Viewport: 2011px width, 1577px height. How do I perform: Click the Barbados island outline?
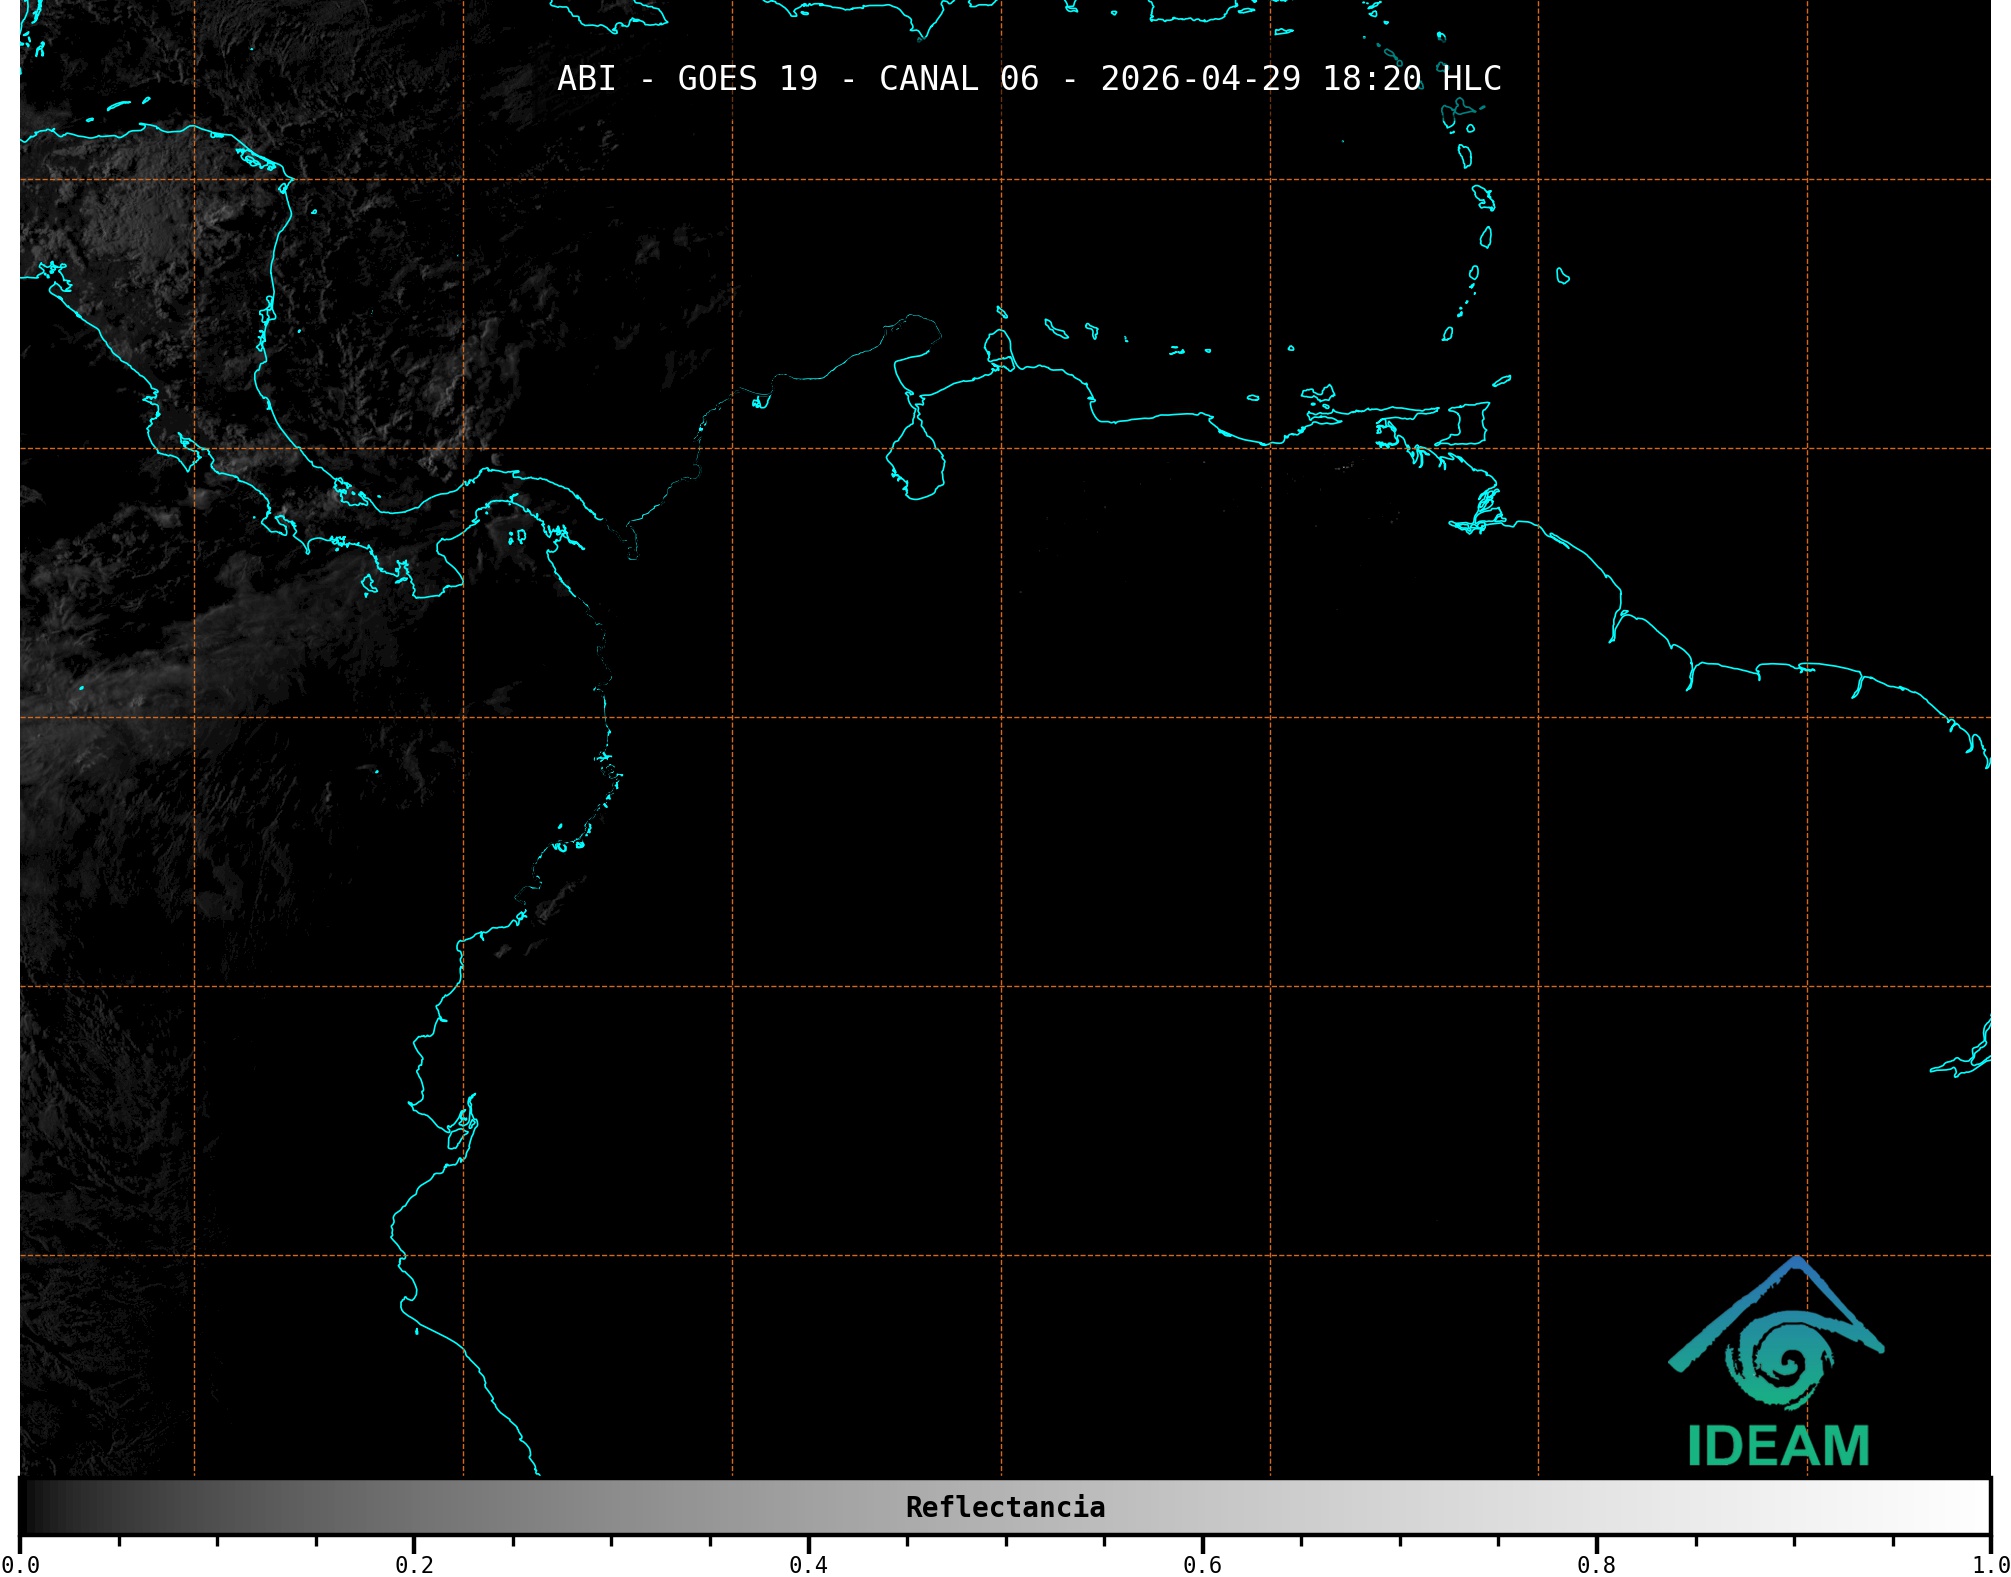[x=1562, y=276]
